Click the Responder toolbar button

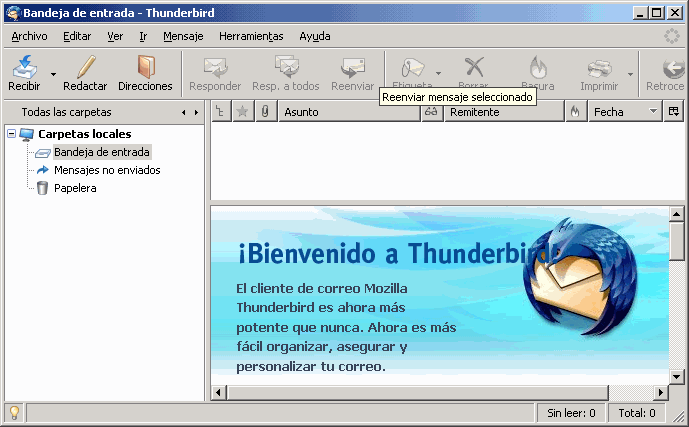(x=215, y=73)
